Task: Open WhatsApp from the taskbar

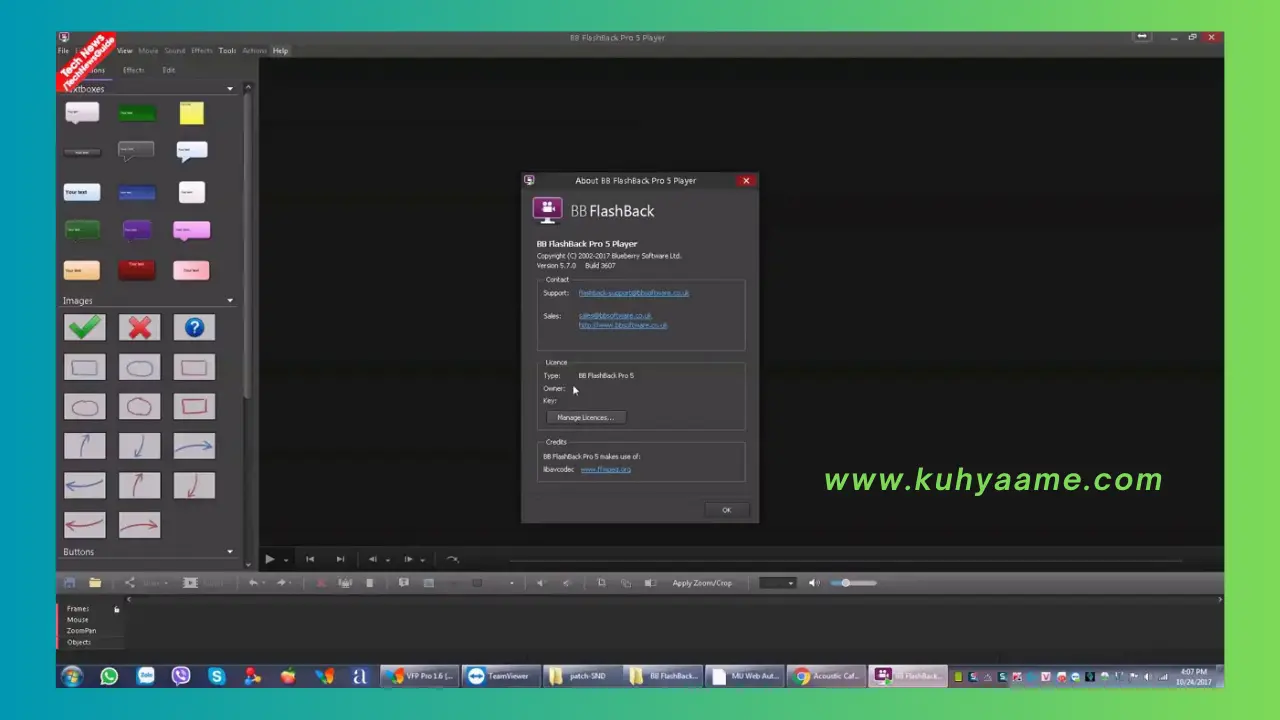Action: pyautogui.click(x=109, y=676)
